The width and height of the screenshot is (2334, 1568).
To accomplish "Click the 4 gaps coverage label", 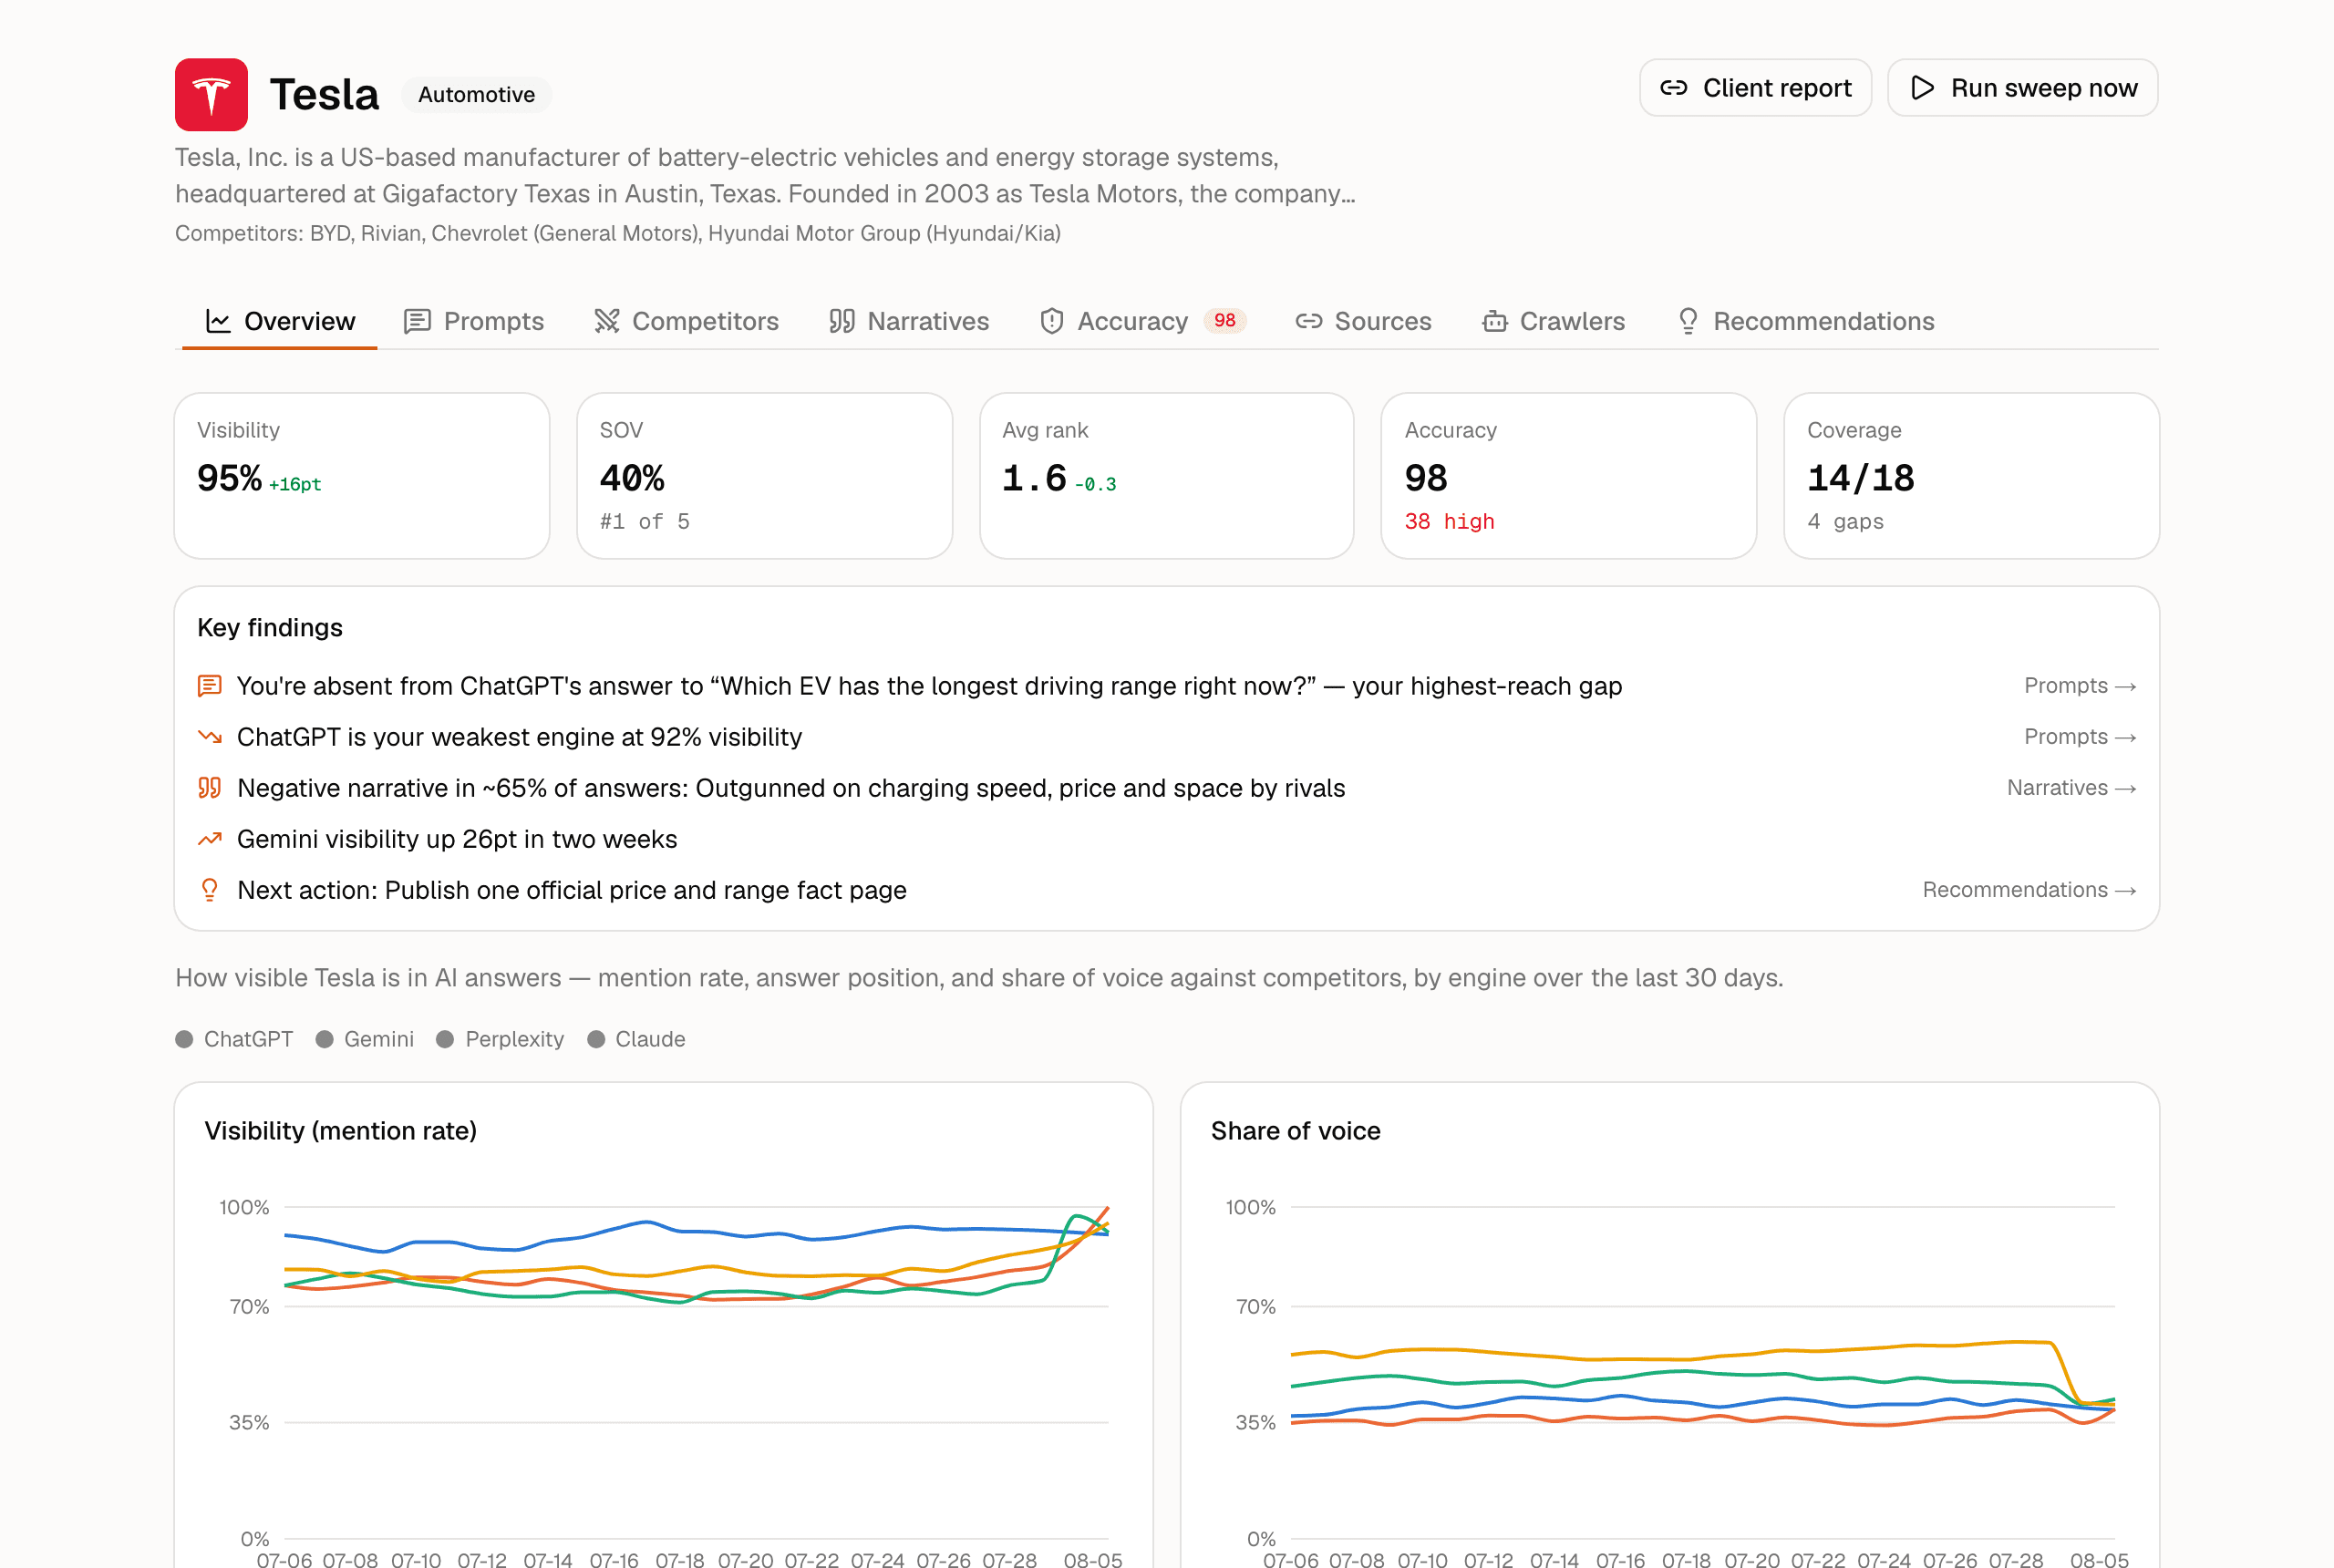I will click(1845, 522).
